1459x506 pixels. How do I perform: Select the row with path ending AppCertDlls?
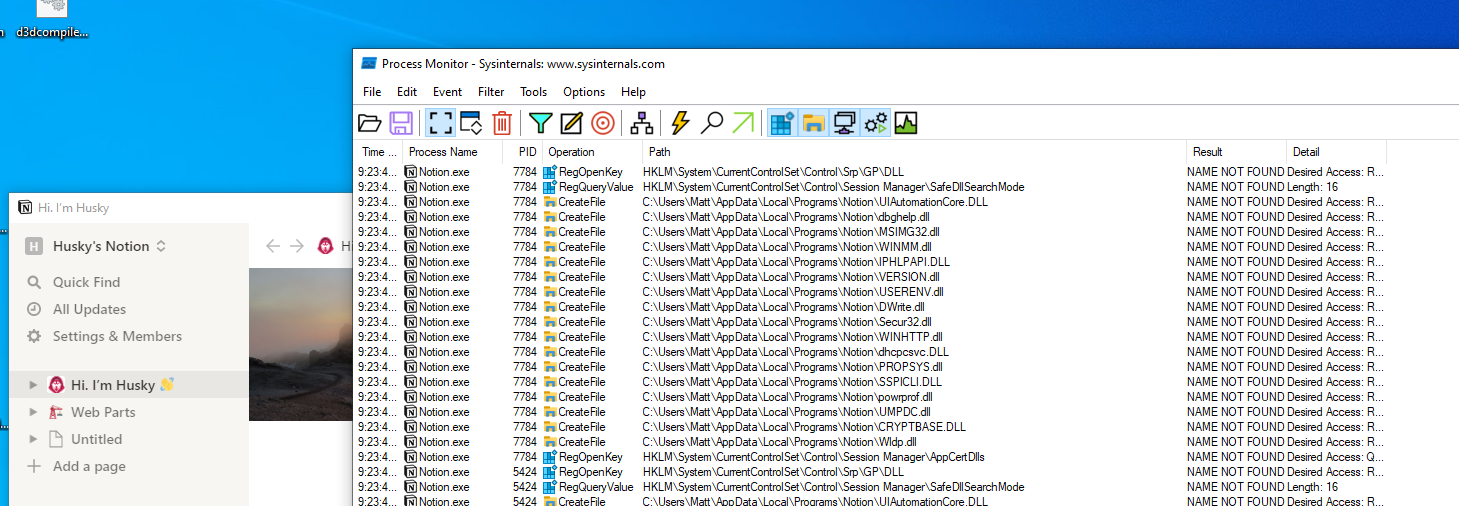click(871, 457)
